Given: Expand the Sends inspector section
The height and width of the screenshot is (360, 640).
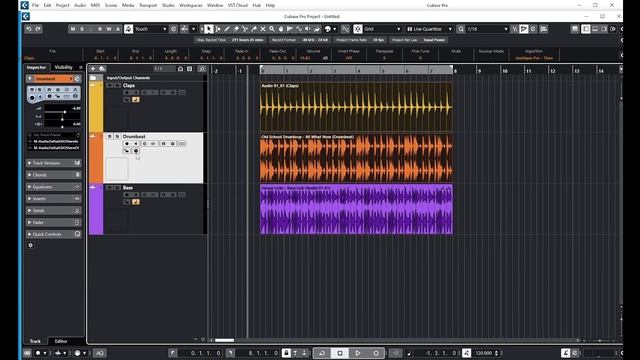Looking at the screenshot, I should pyautogui.click(x=53, y=211).
